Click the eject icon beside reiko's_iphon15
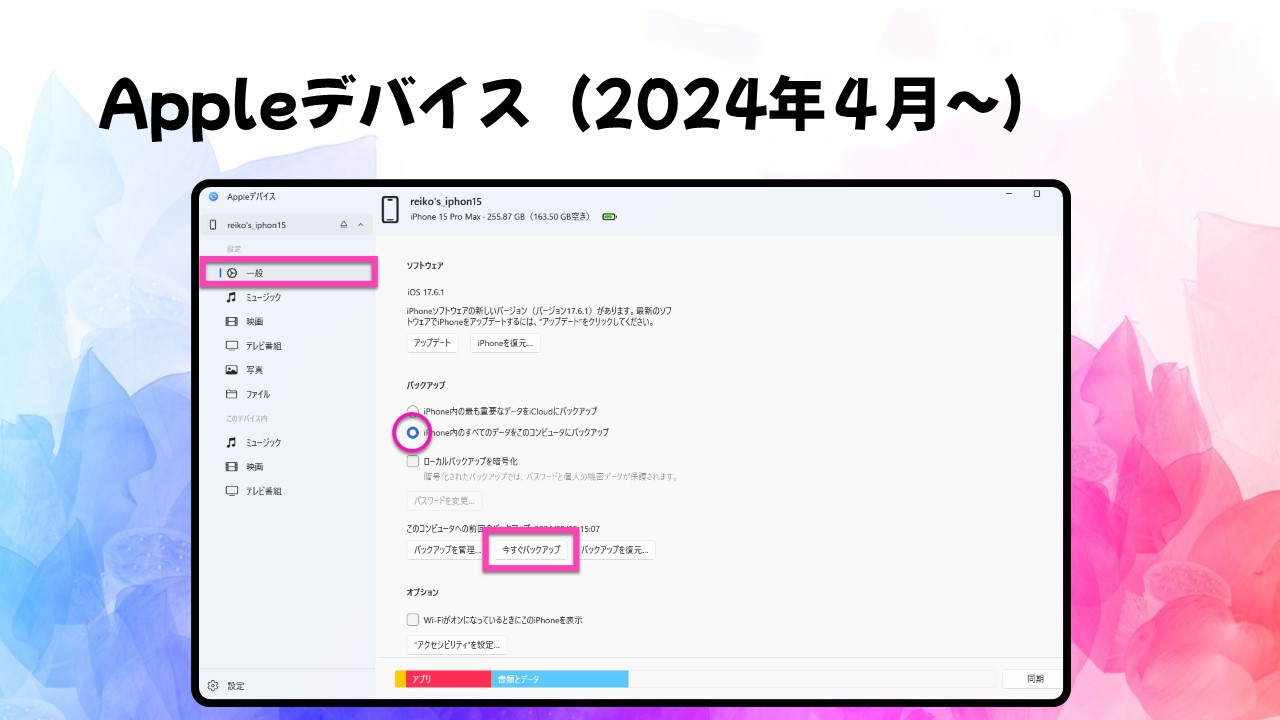Image resolution: width=1280 pixels, height=720 pixels. 344,225
